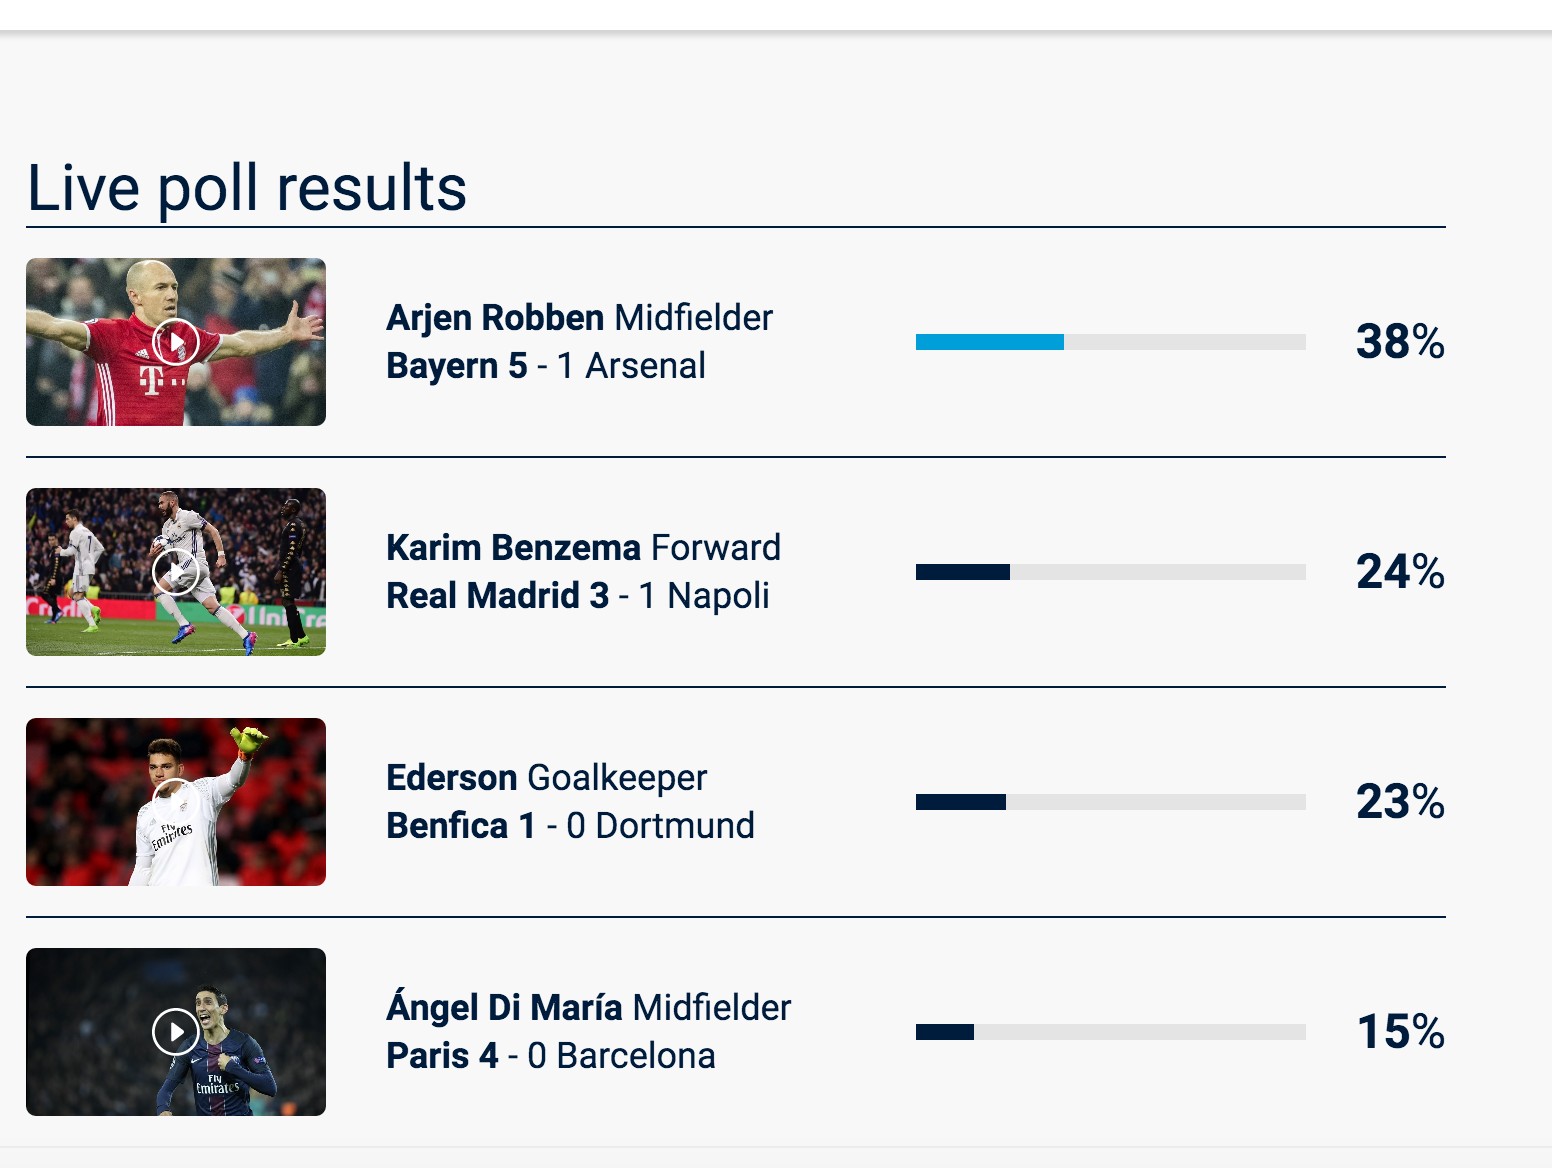This screenshot has height=1168, width=1552.
Task: Click the Live poll results heading
Action: (x=247, y=188)
